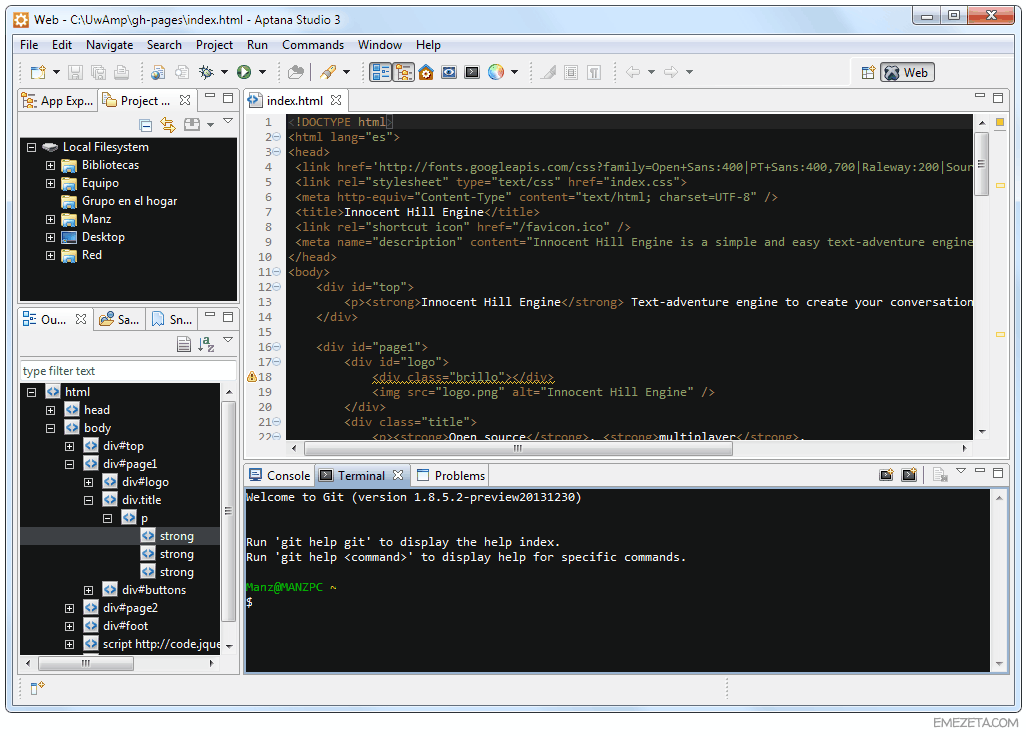Click the home gear toolbar icon

(426, 72)
